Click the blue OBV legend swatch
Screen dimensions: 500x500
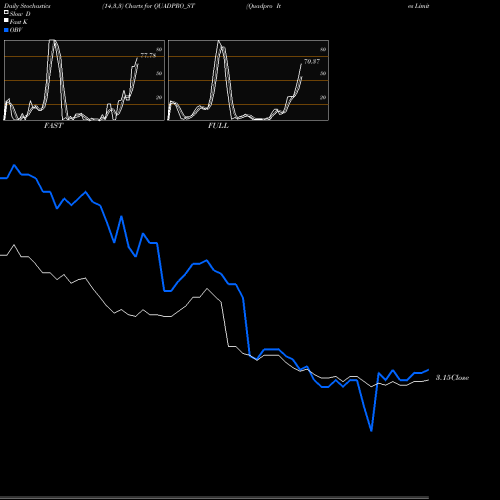(x=6, y=30)
